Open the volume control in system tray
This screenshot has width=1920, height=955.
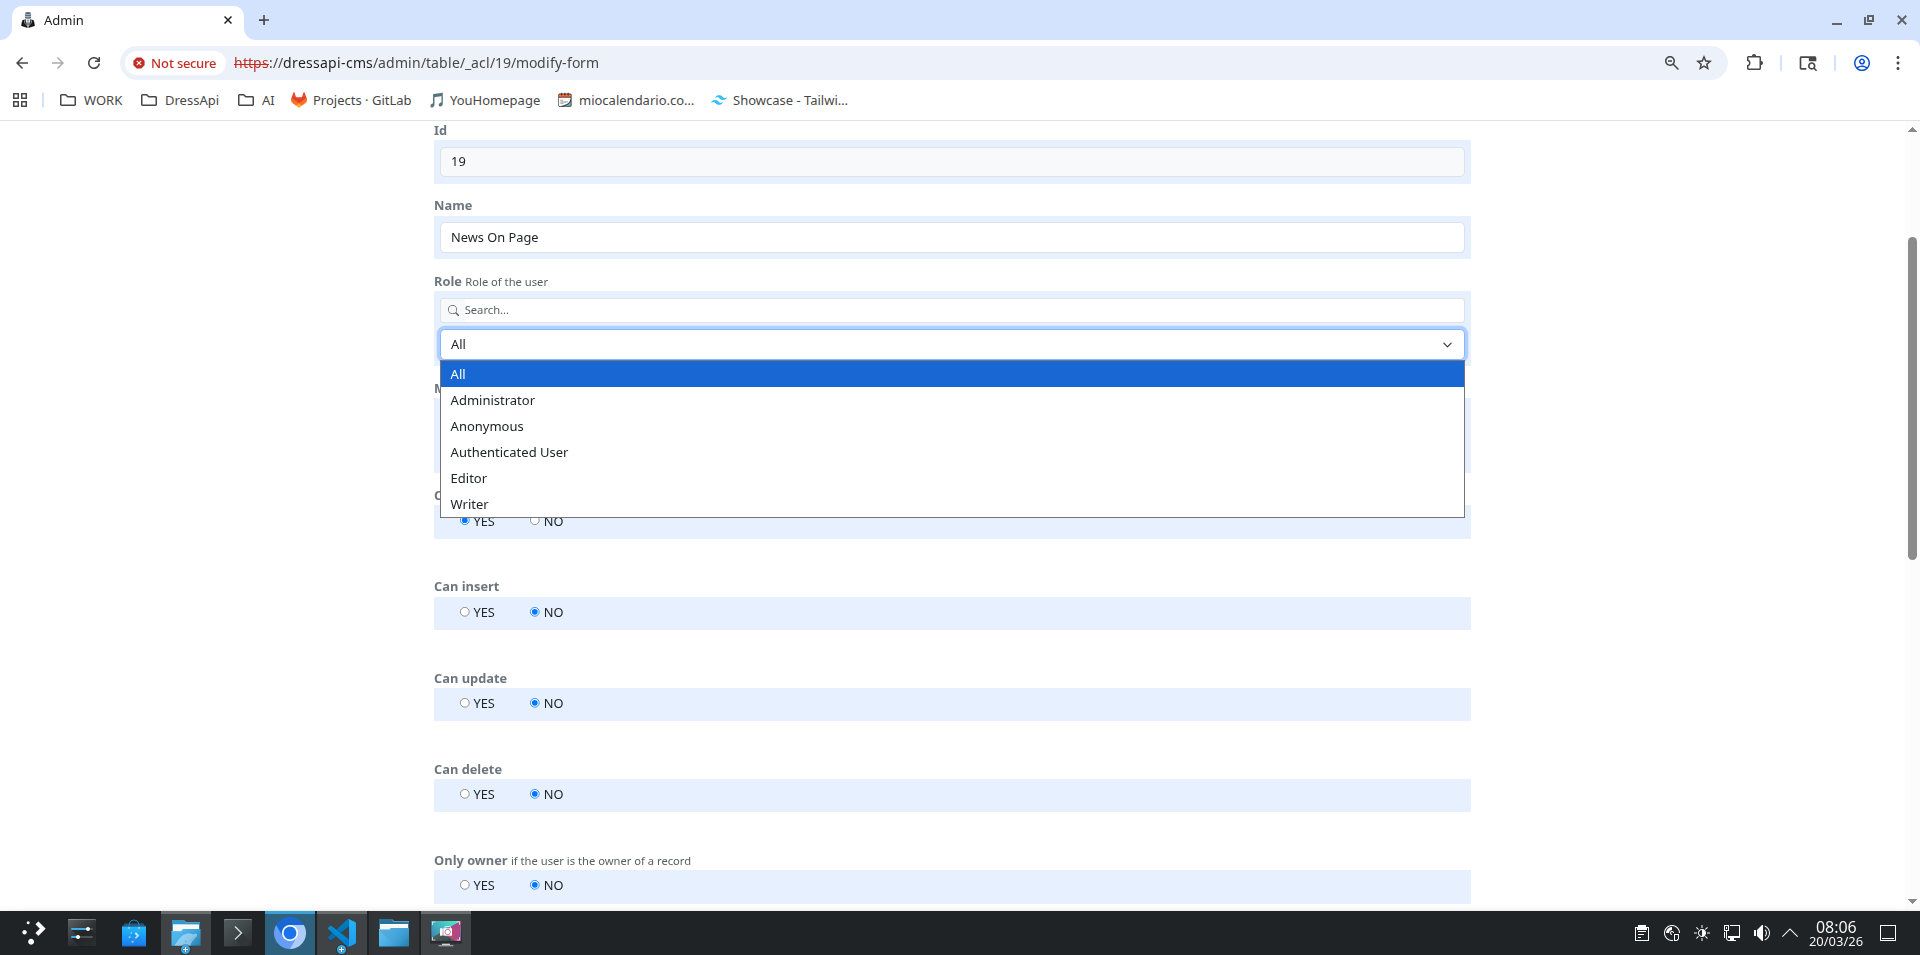pyautogui.click(x=1762, y=933)
